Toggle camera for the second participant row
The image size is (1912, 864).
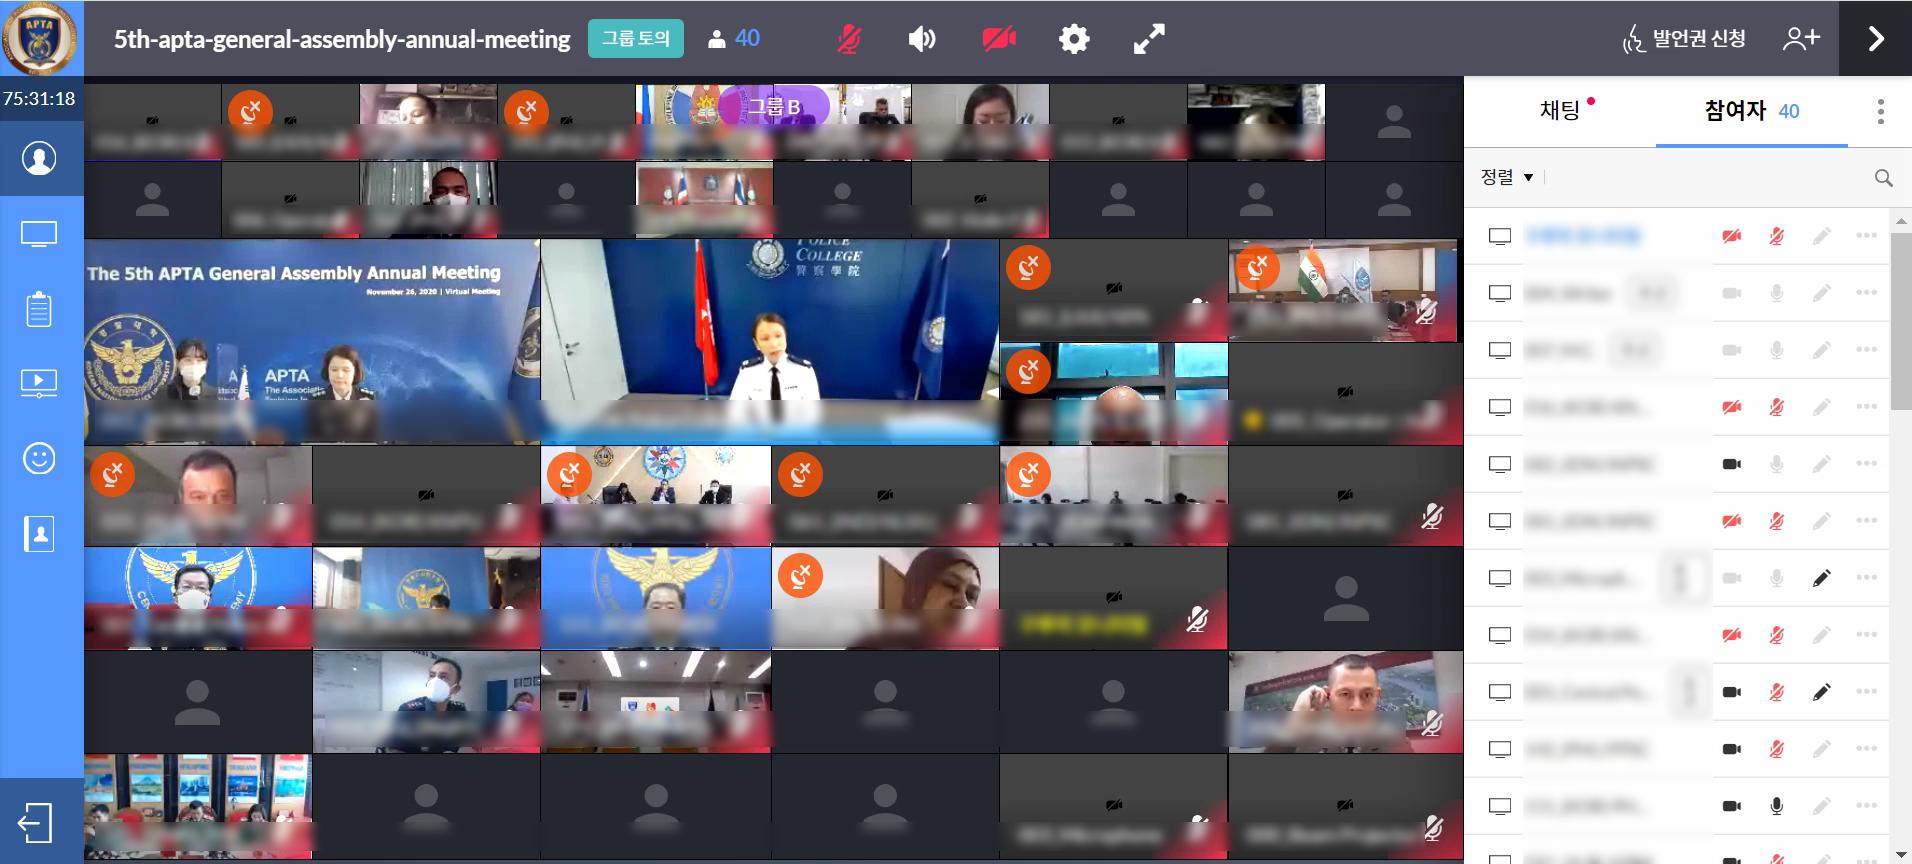[x=1732, y=293]
